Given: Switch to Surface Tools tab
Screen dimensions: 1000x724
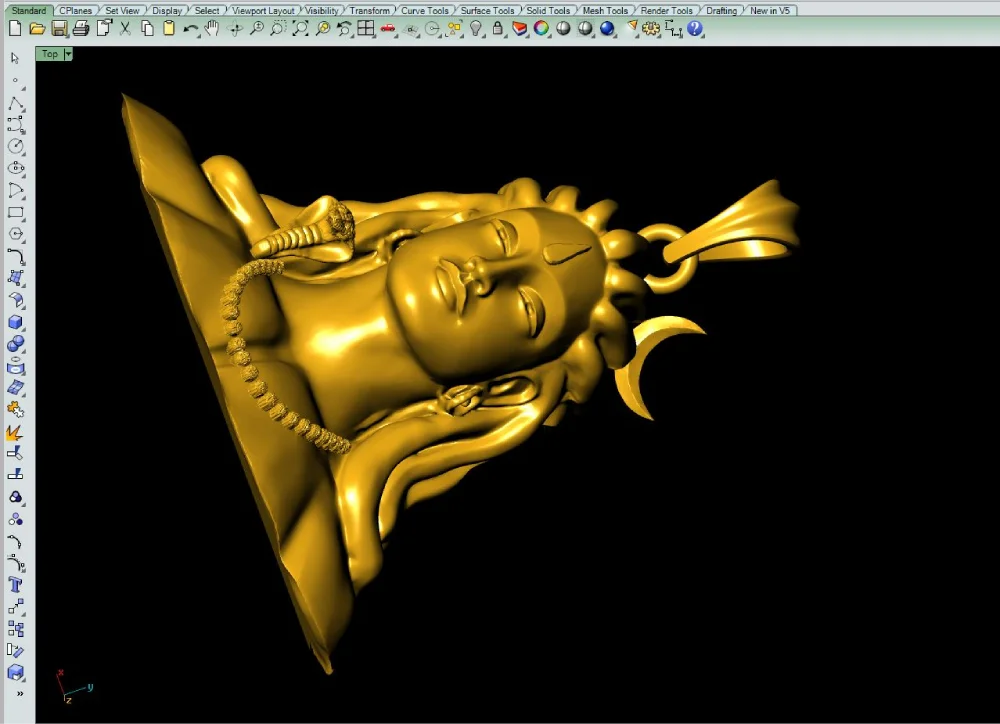Looking at the screenshot, I should tap(487, 10).
